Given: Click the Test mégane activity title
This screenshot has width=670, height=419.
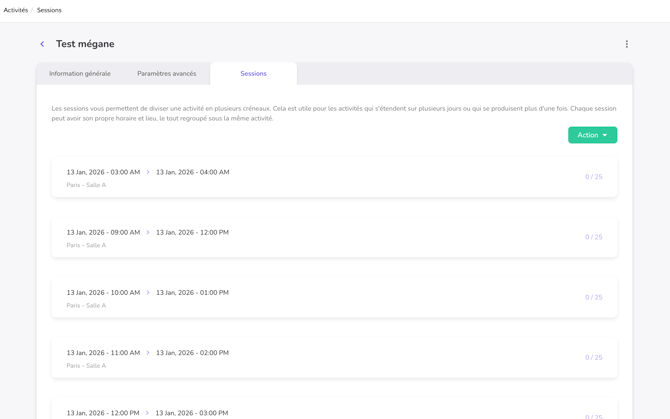Looking at the screenshot, I should 85,44.
